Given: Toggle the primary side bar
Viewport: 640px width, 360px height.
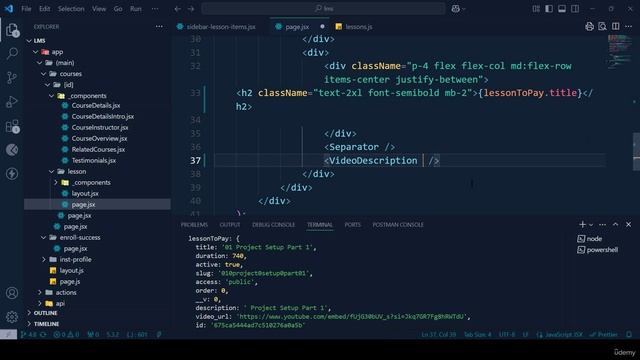Looking at the screenshot, I should click(x=549, y=9).
